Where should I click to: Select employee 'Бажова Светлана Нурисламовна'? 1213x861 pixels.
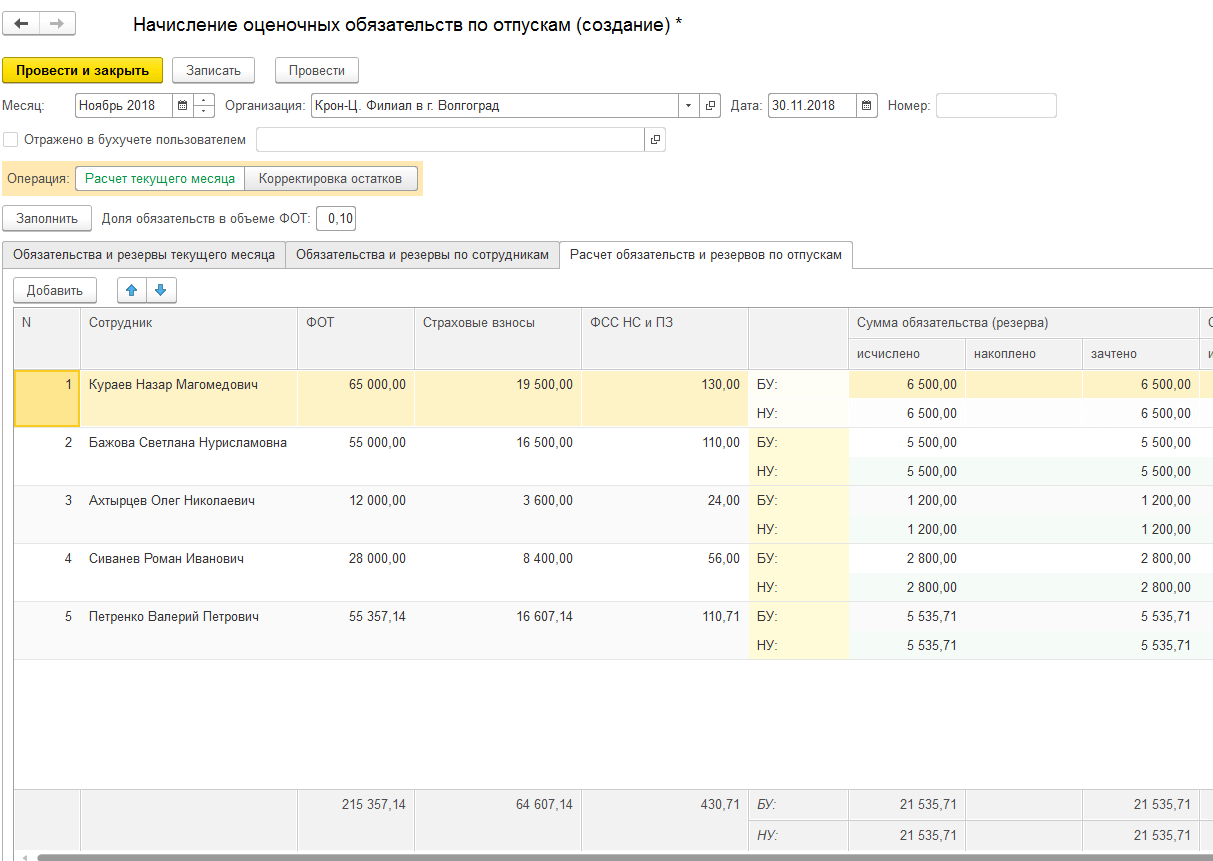pos(188,442)
